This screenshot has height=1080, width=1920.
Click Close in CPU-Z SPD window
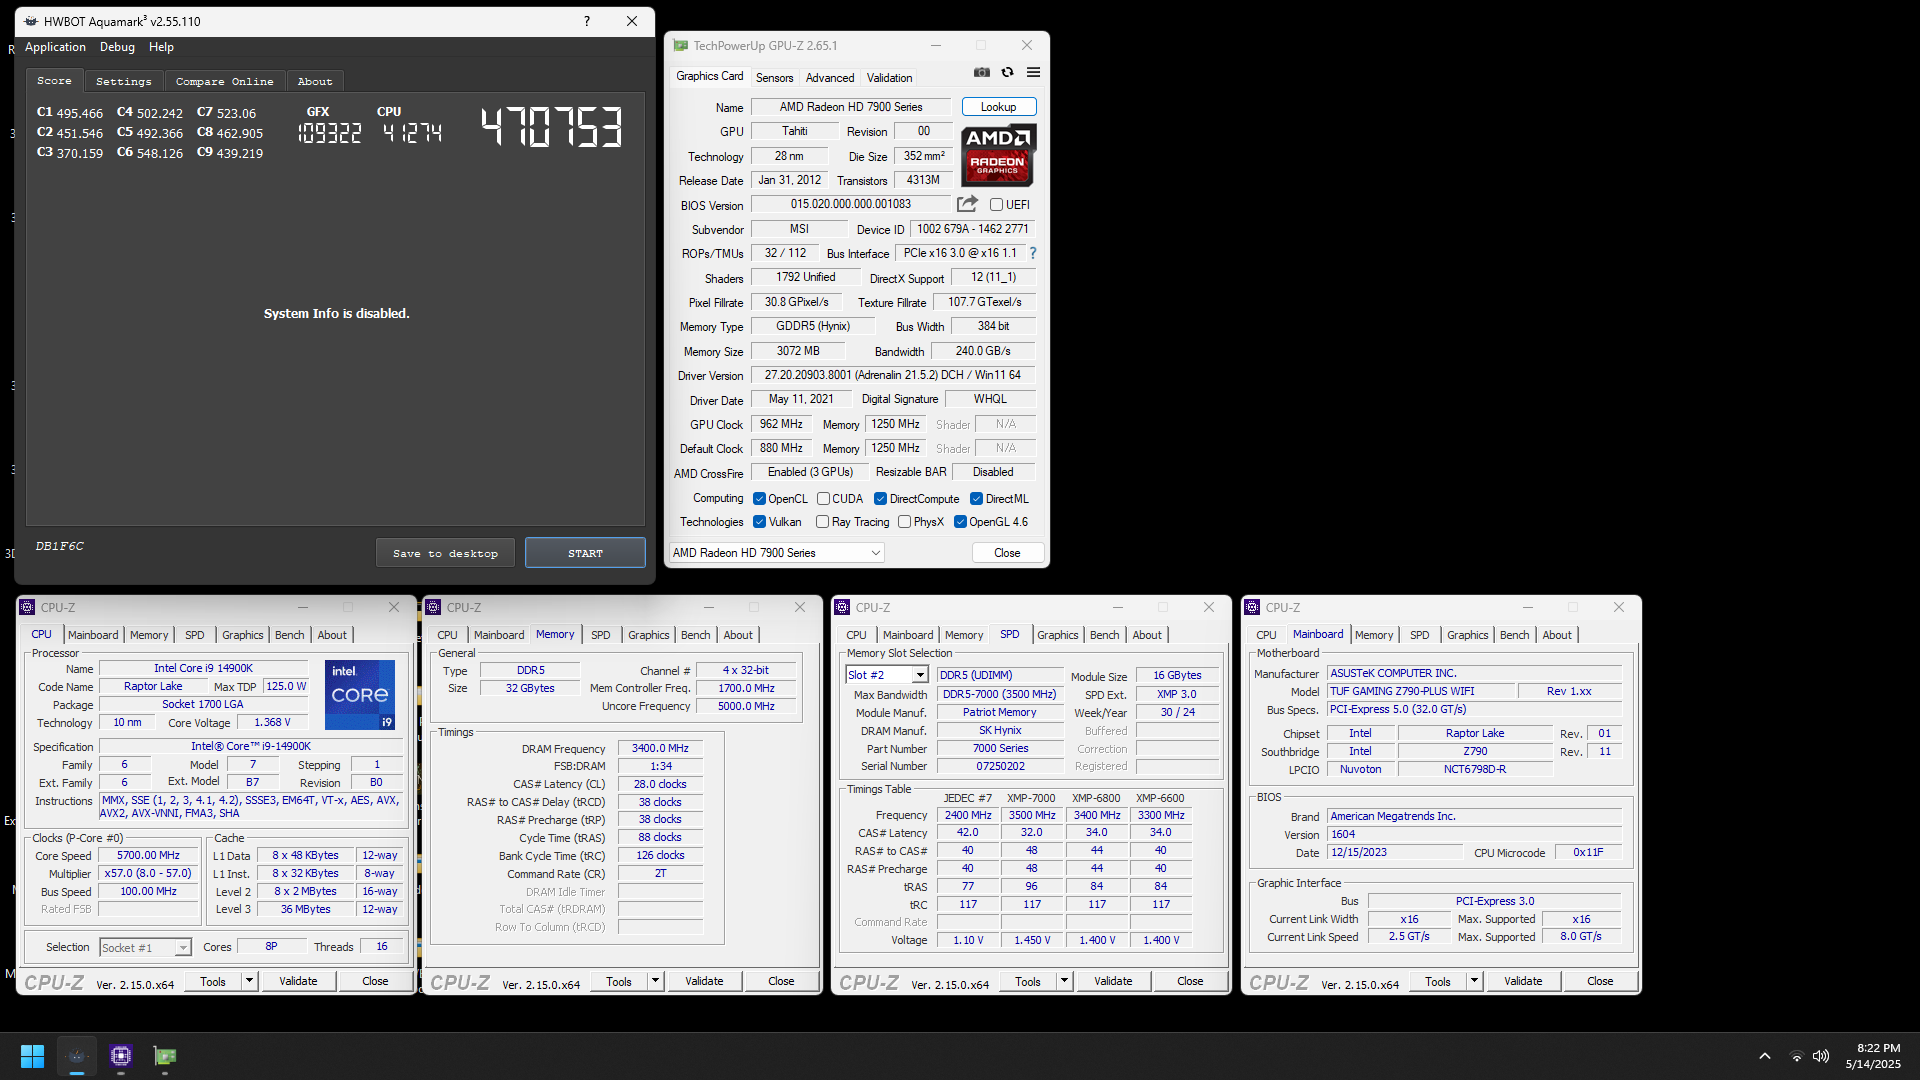1190,981
